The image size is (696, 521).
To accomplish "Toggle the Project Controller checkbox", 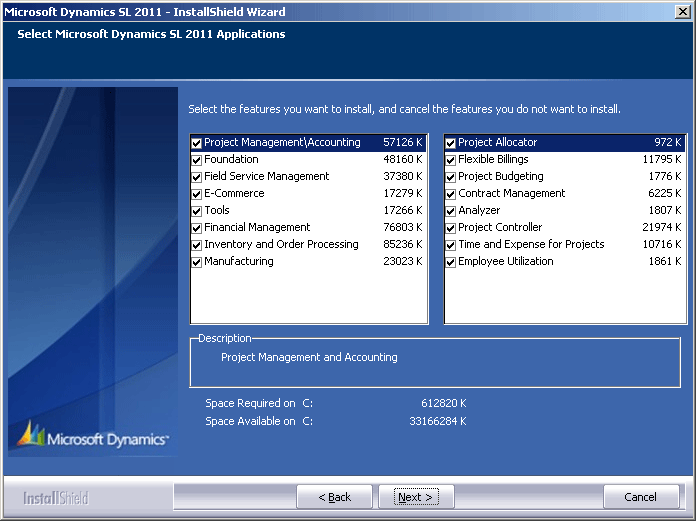I will point(451,229).
